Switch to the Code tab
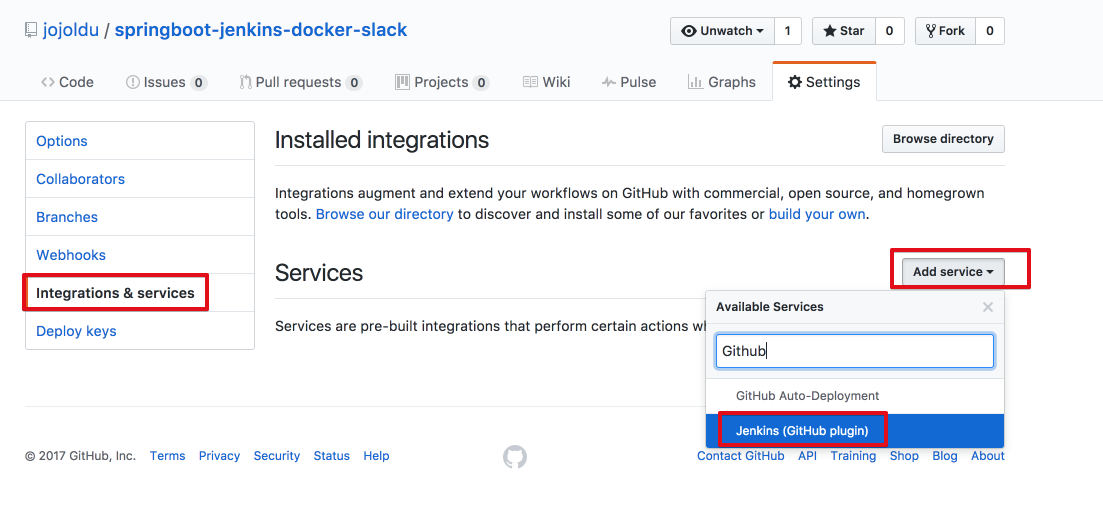 (67, 82)
